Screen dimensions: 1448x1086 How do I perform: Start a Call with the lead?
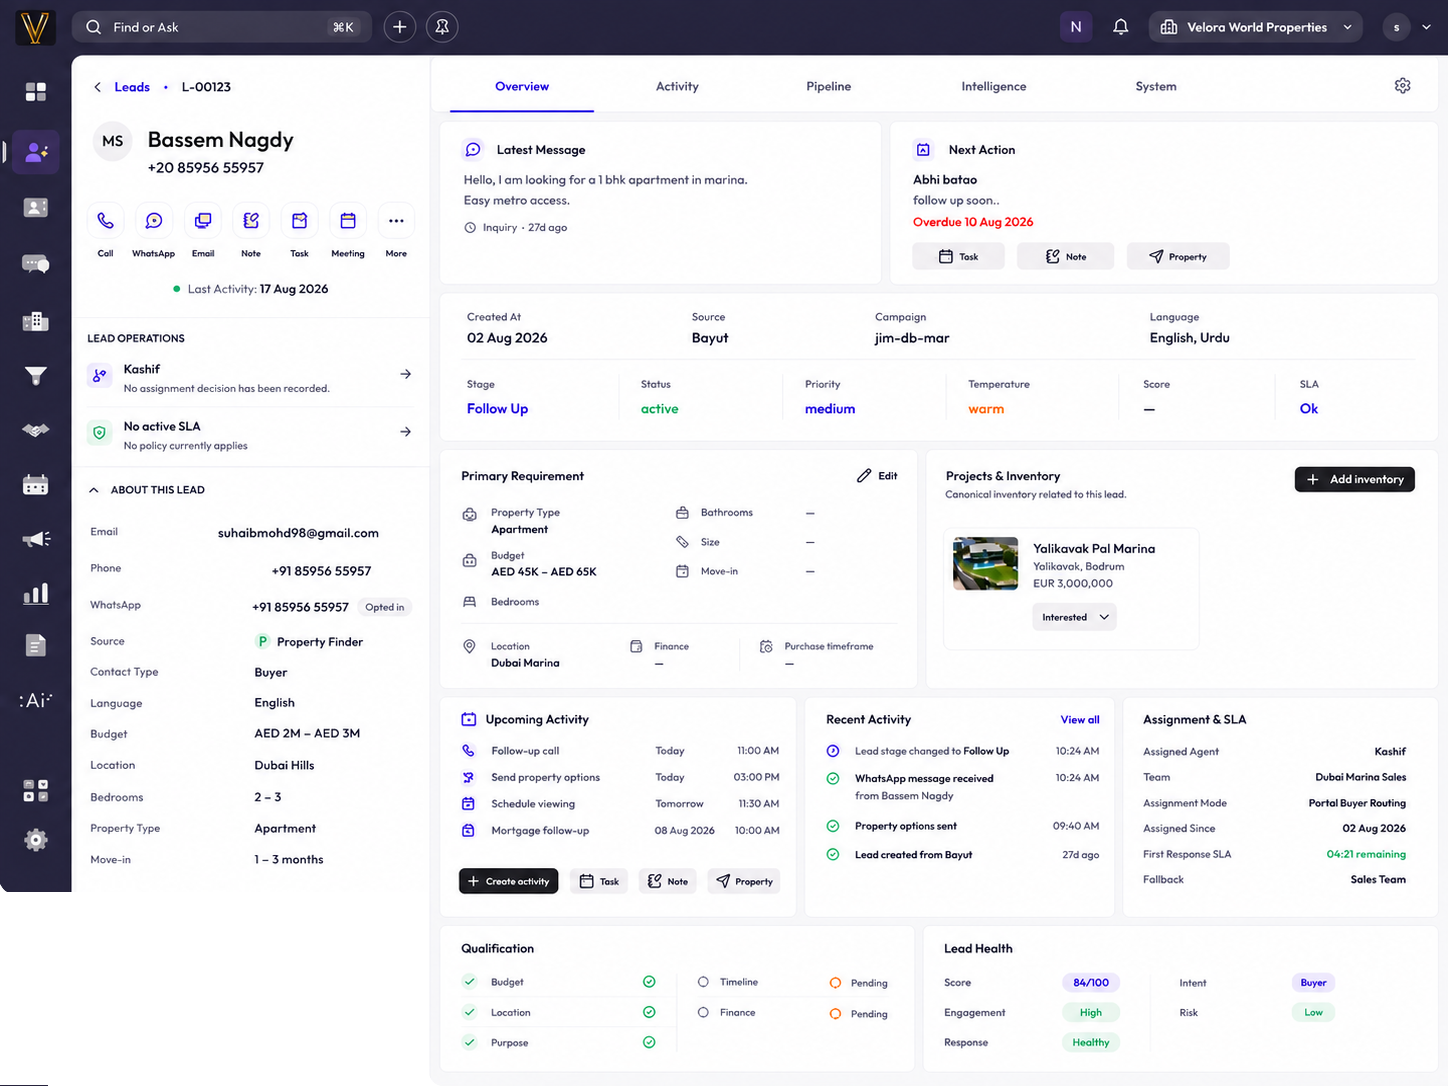tap(105, 221)
